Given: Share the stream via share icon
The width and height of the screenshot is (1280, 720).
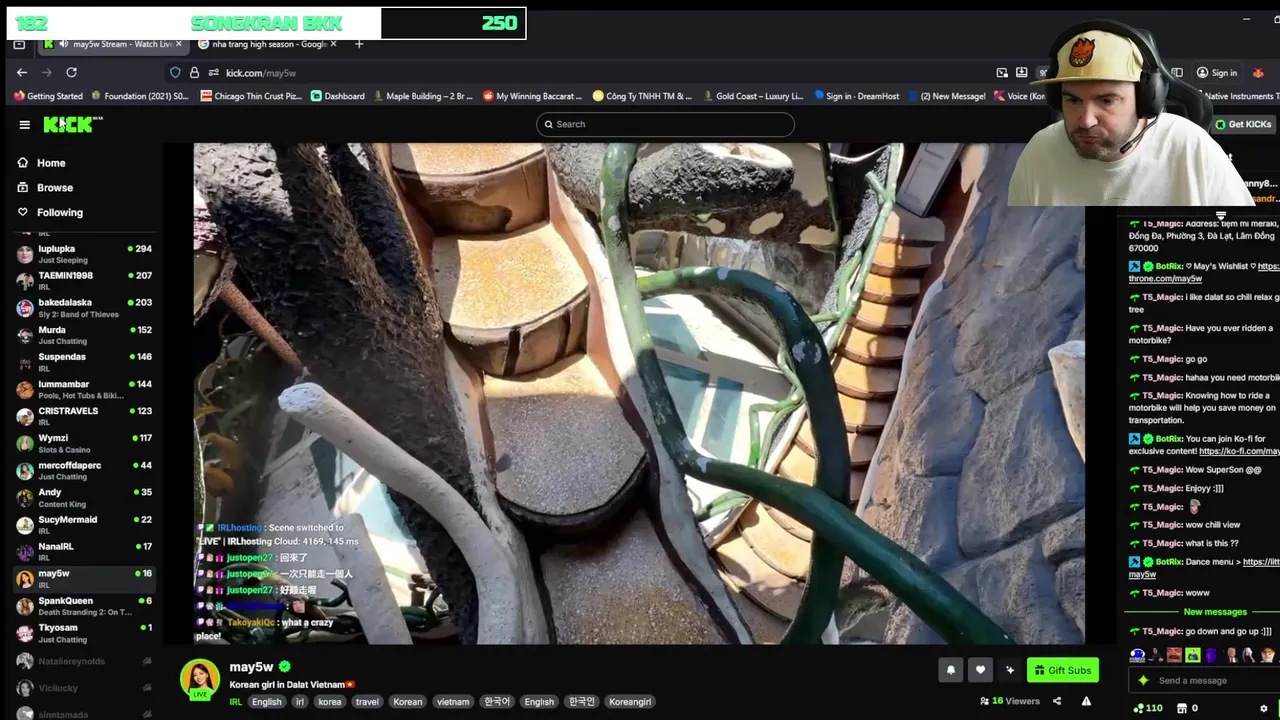Looking at the screenshot, I should coord(1057,701).
